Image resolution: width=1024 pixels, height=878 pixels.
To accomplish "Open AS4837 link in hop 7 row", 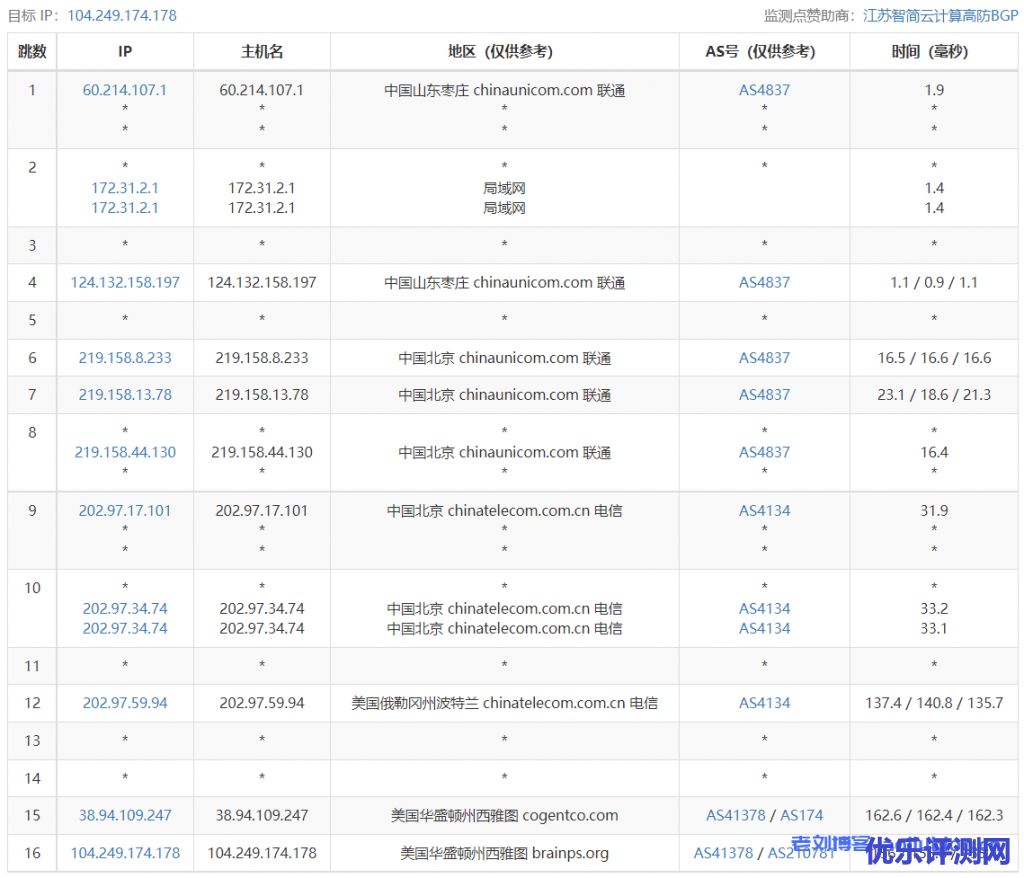I will coord(764,395).
